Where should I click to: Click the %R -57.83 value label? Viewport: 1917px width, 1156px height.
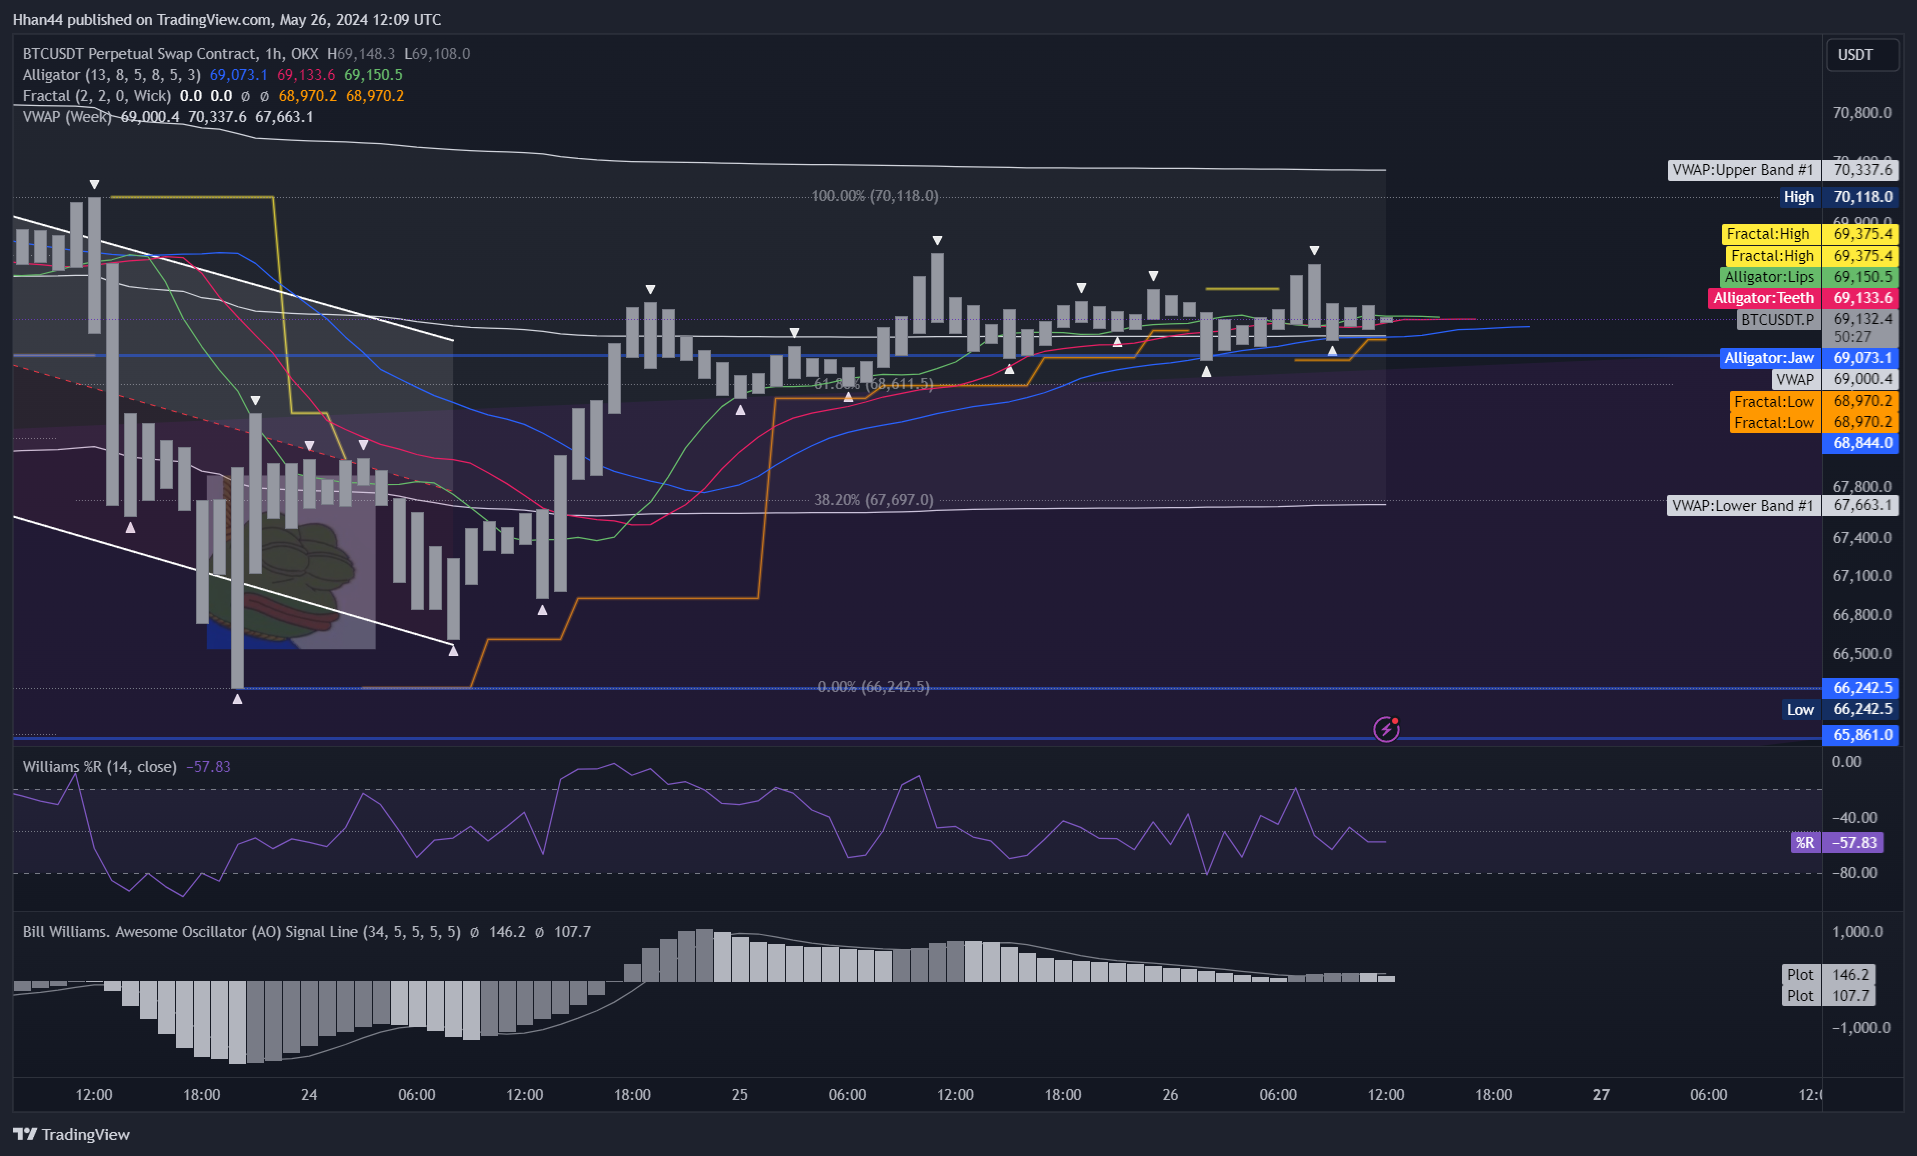[x=1838, y=843]
